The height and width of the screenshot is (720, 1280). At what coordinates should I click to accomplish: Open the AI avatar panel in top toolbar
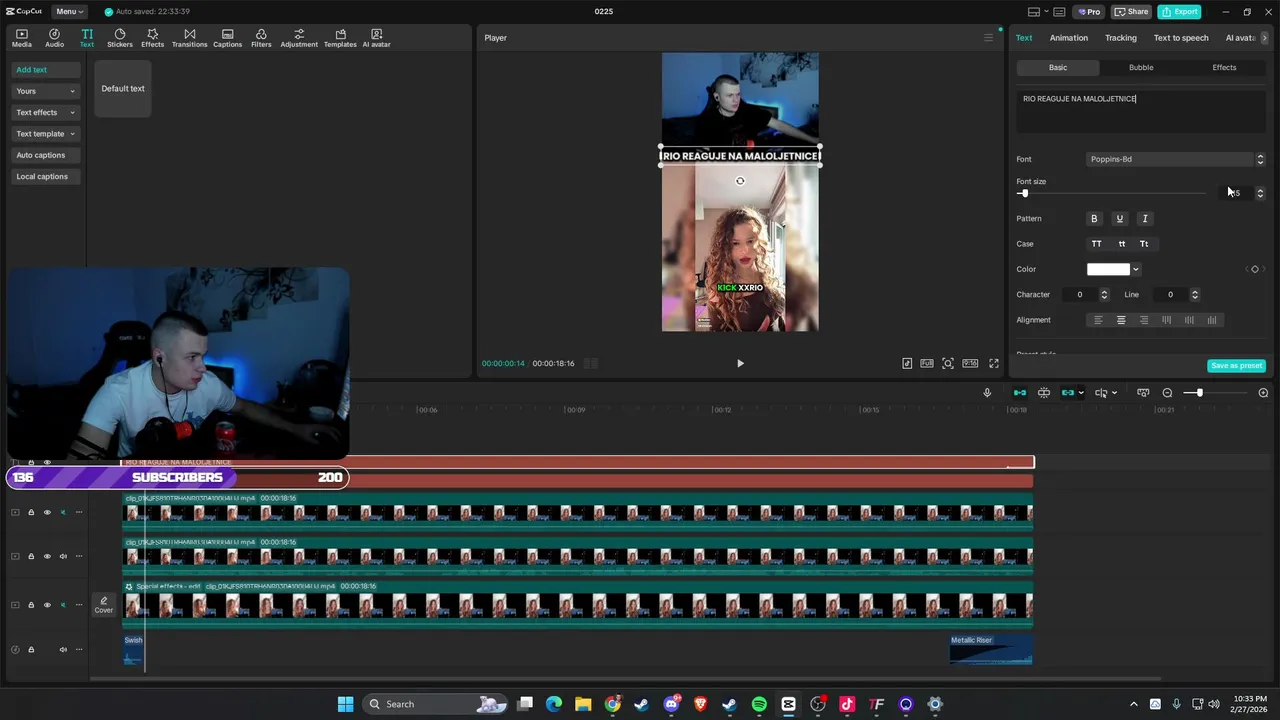tap(376, 38)
